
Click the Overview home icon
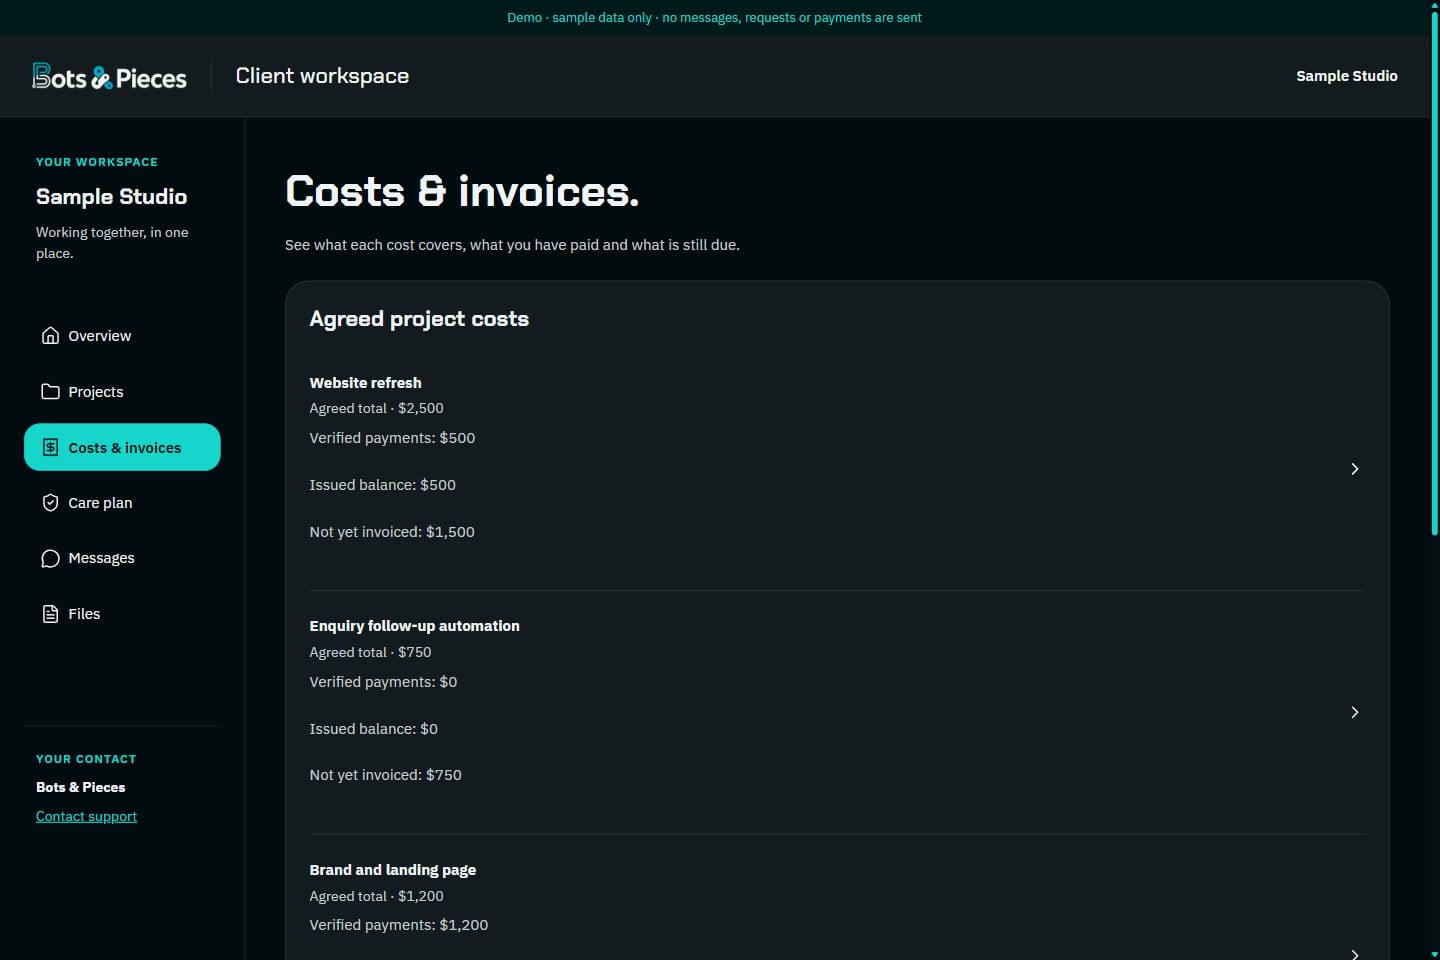pos(50,336)
